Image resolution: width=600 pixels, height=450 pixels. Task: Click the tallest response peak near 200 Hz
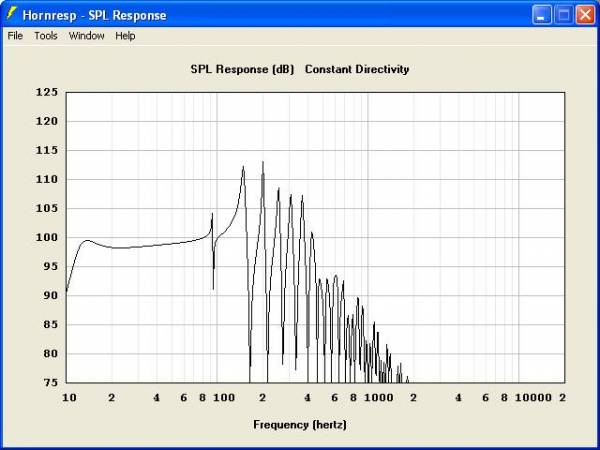pos(263,162)
